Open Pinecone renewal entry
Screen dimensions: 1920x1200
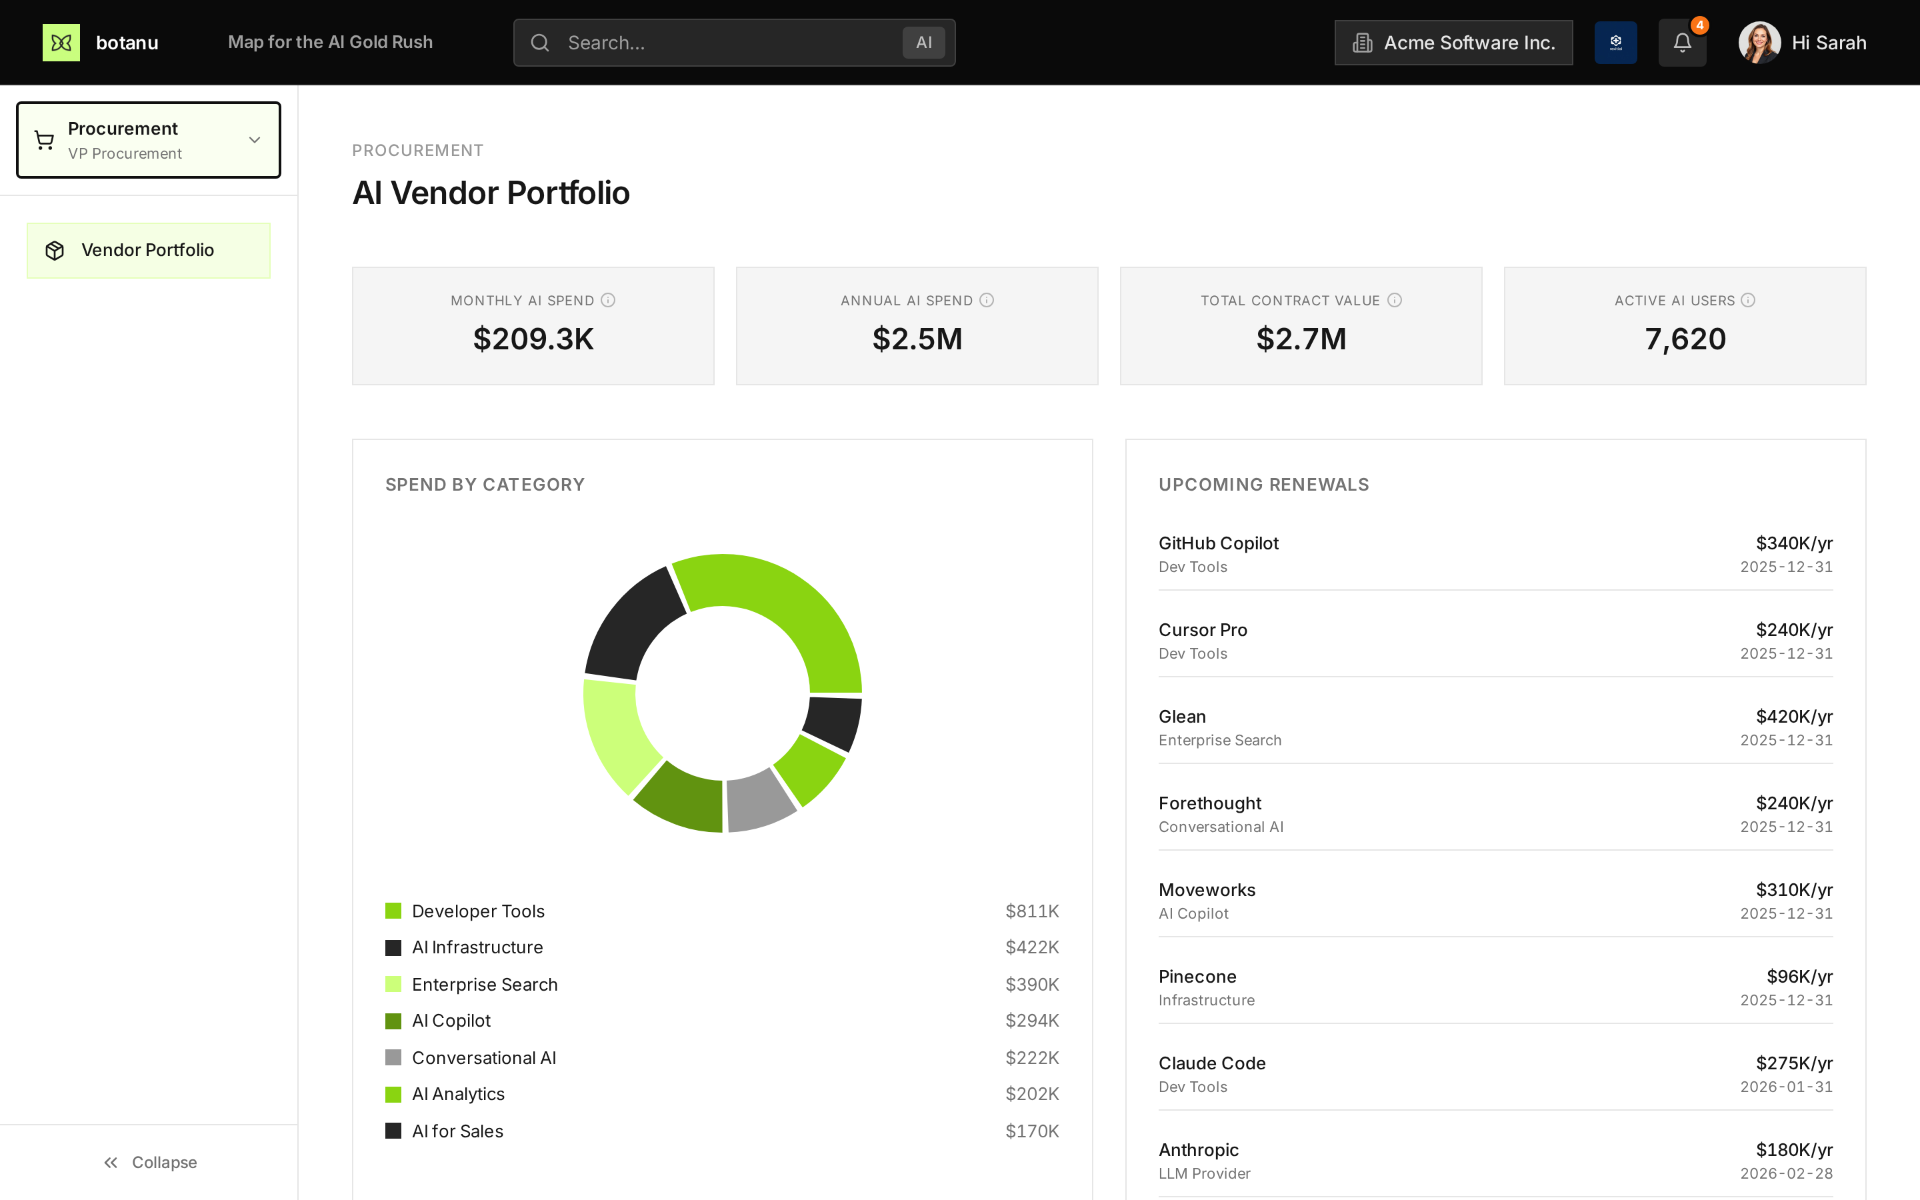tap(1495, 988)
